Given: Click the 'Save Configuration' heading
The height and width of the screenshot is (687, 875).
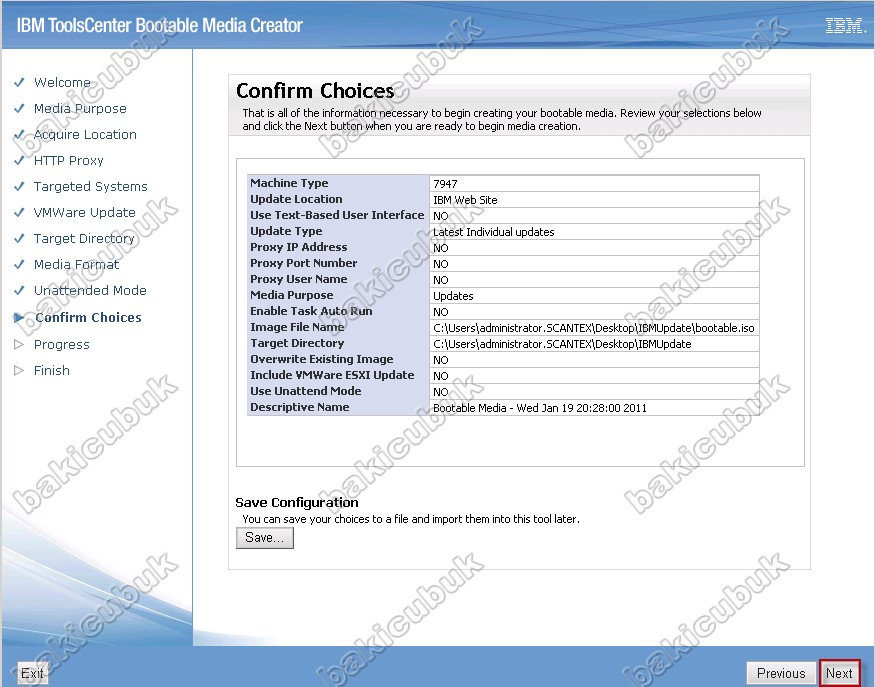Looking at the screenshot, I should (x=296, y=502).
